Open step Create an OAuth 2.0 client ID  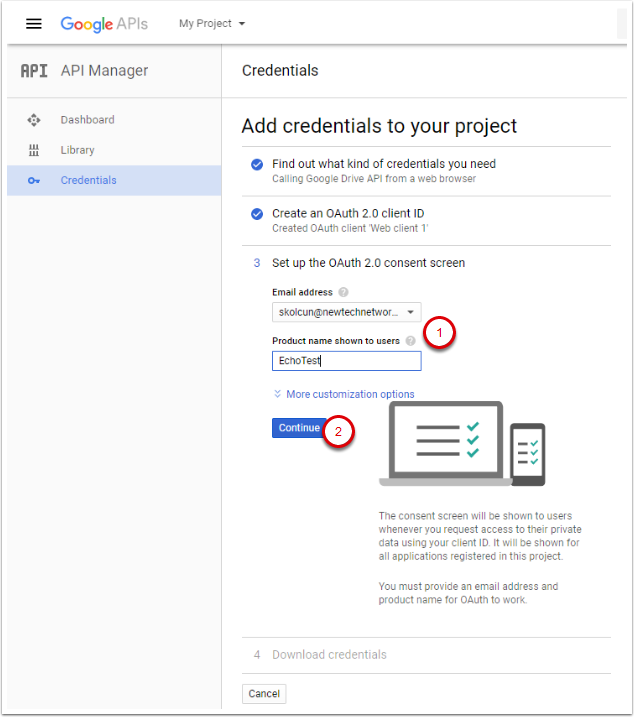point(348,214)
